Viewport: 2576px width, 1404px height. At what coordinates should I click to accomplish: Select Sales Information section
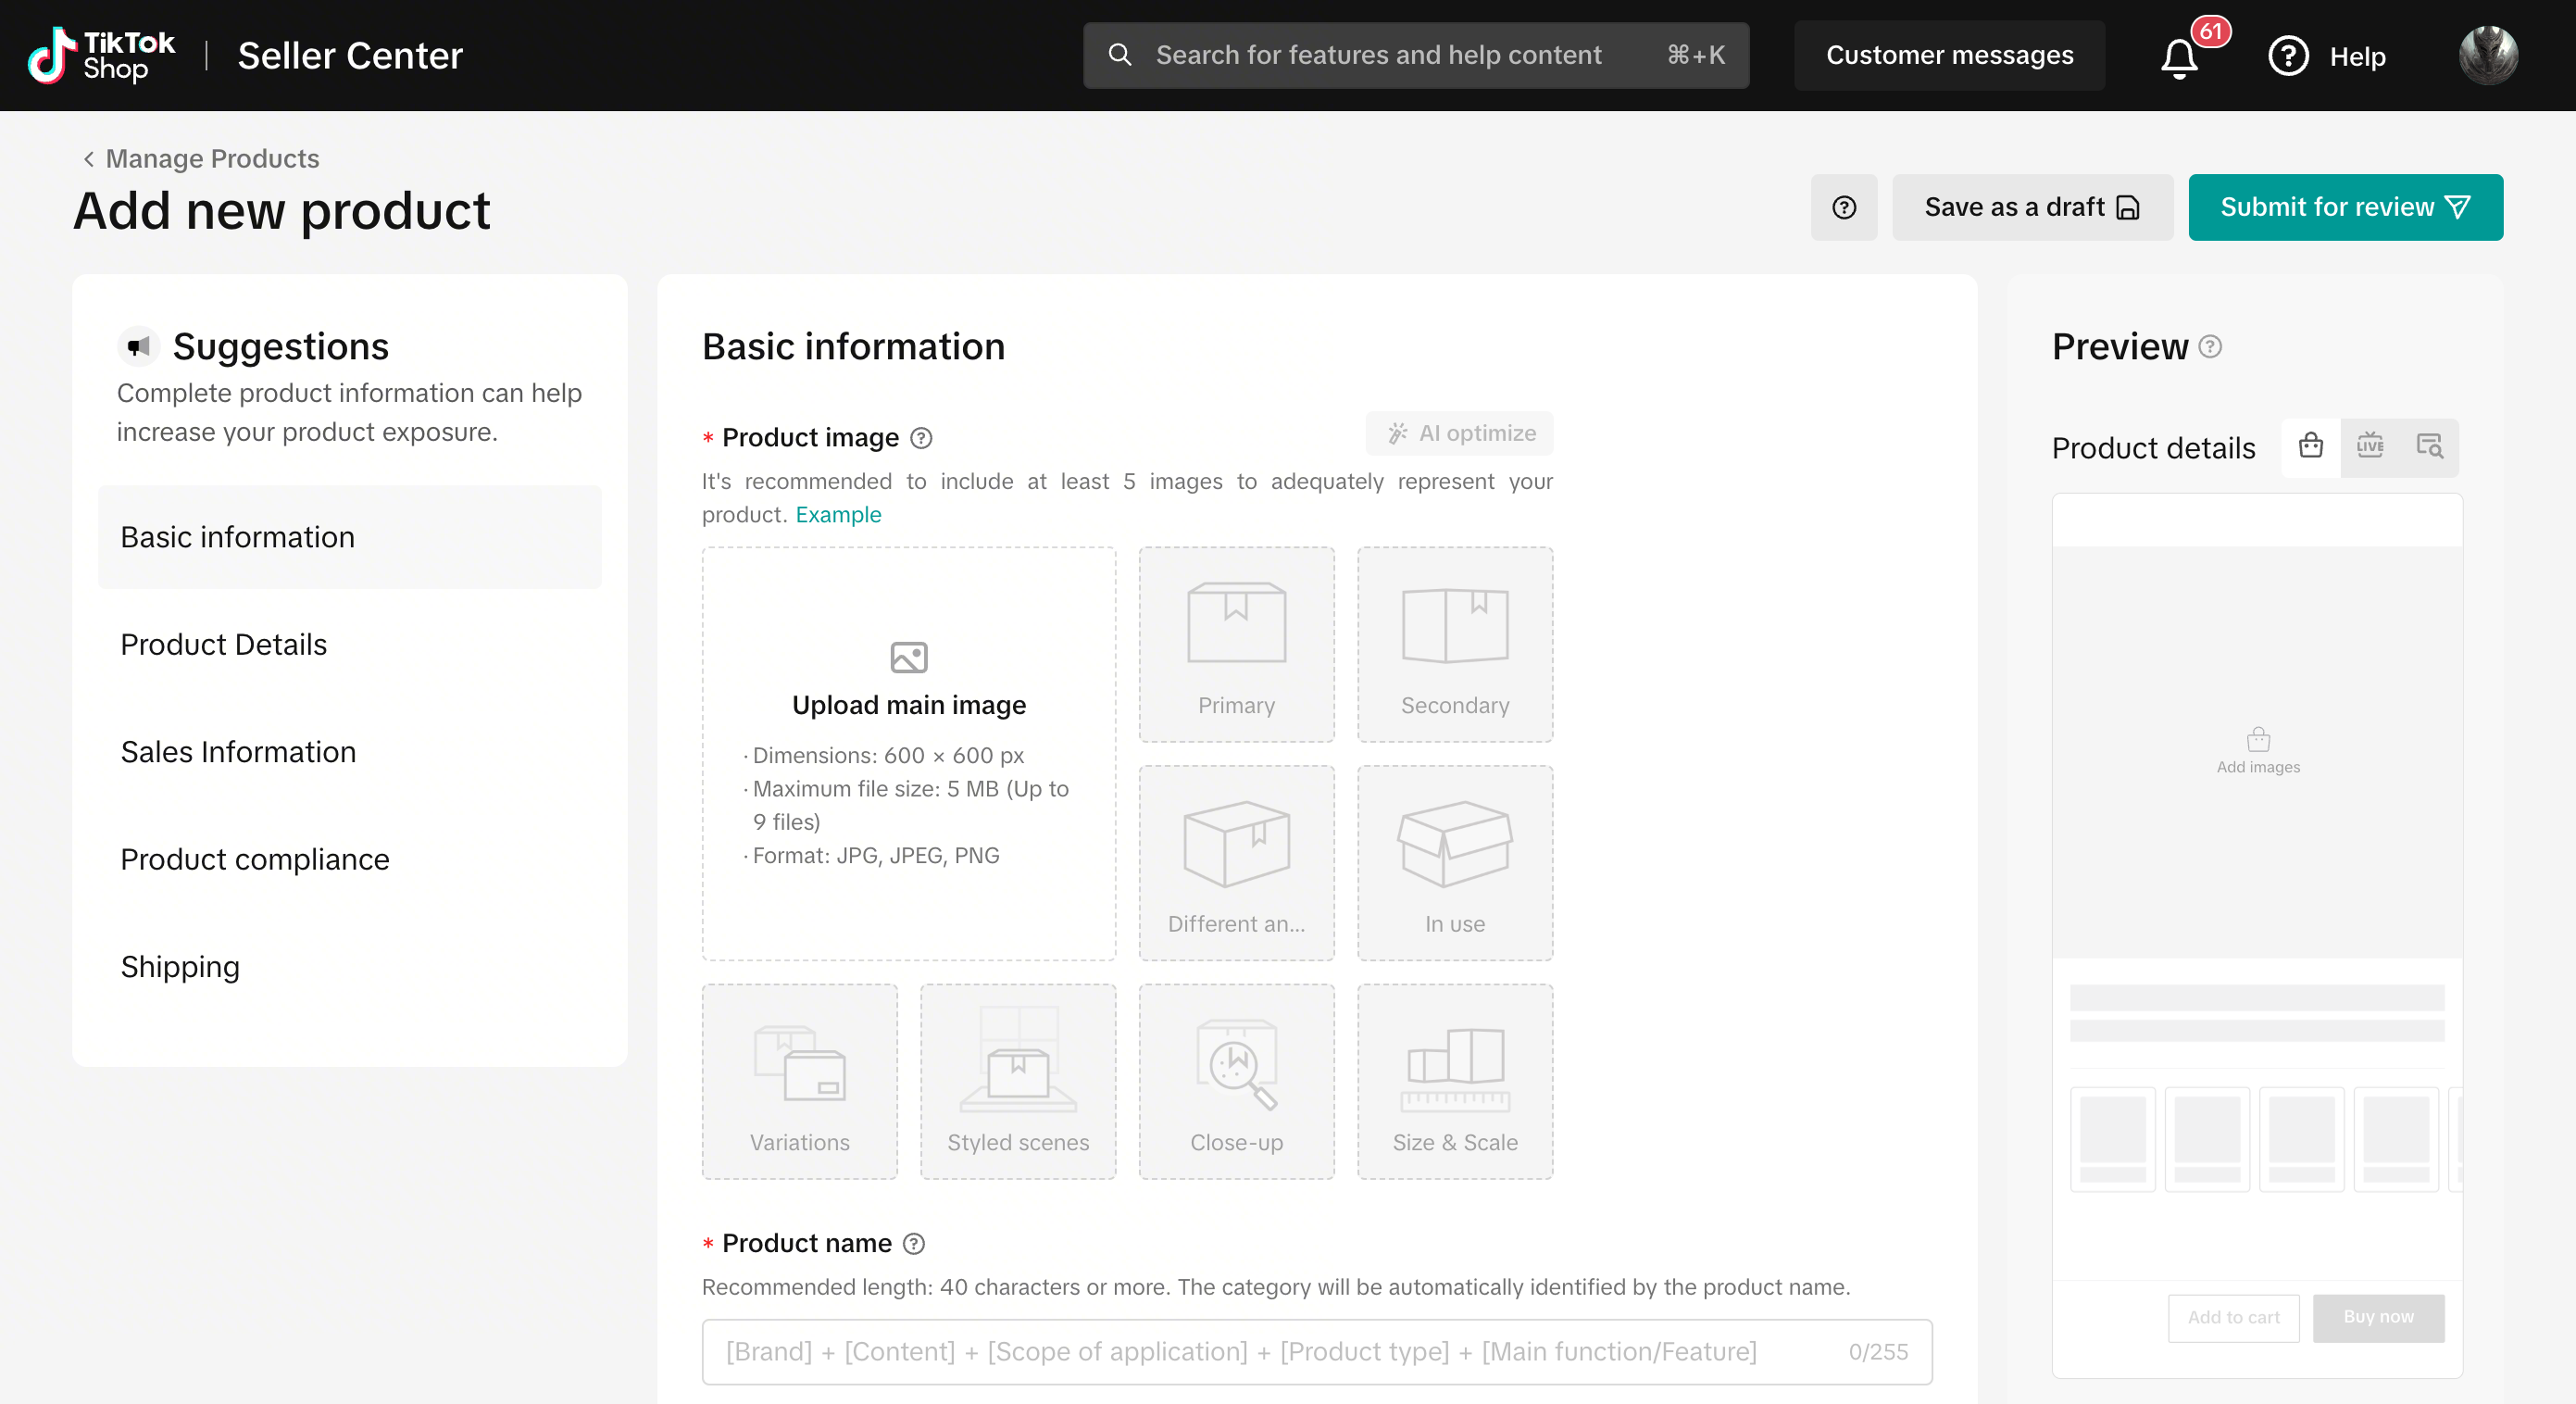238,752
